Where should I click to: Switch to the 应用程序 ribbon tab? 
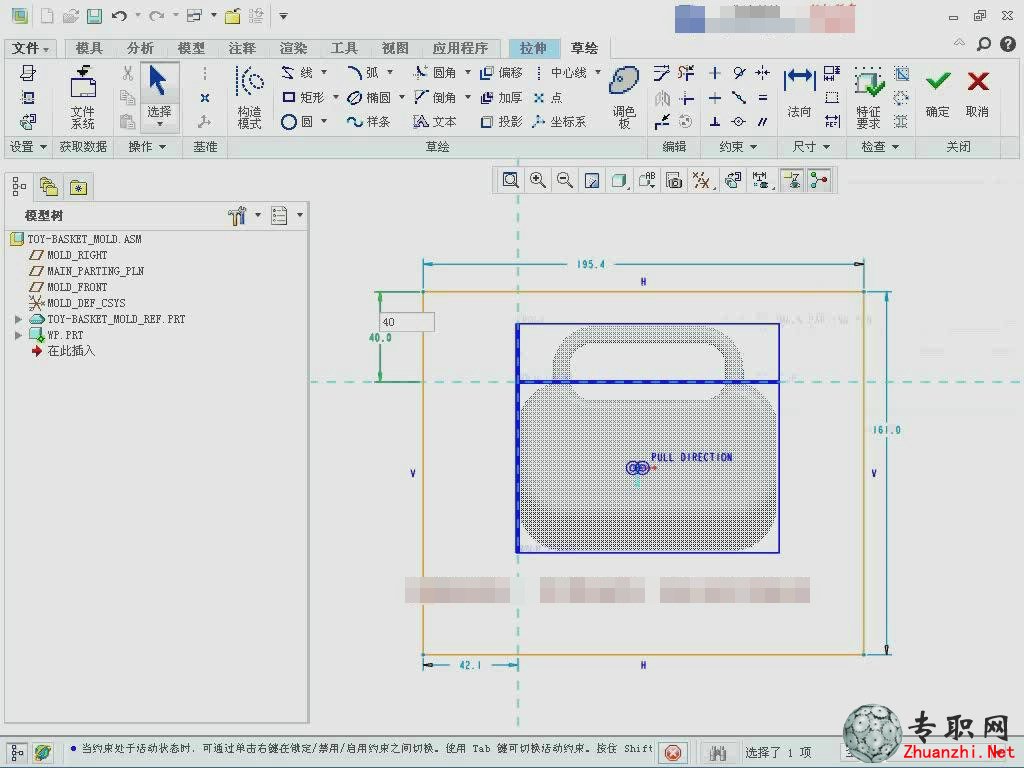460,48
